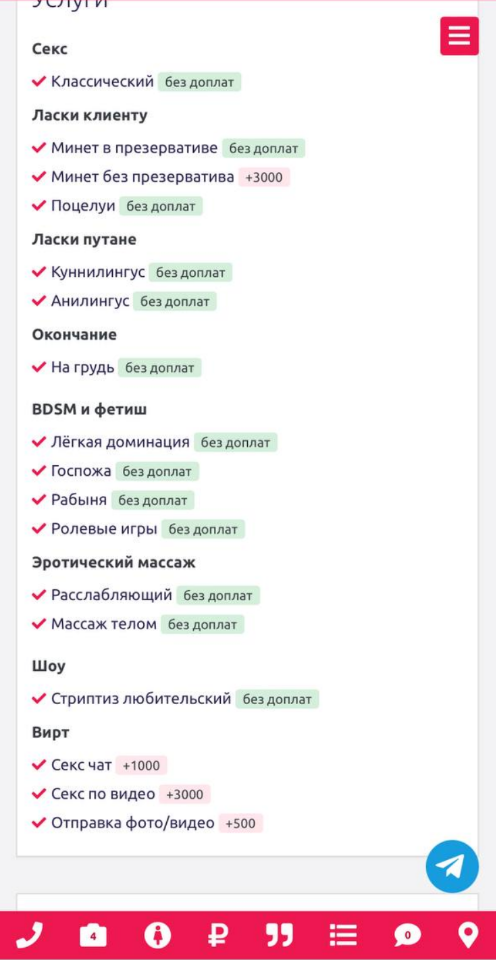Image resolution: width=496 pixels, height=960 pixels.
Task: Open the hamburger menu button
Action: pos(459,36)
